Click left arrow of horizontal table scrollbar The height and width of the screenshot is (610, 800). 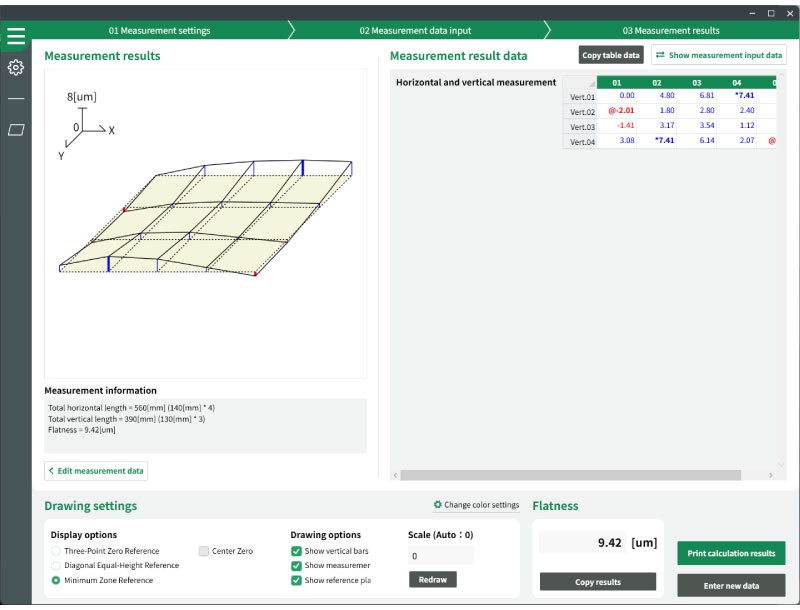tap(393, 476)
